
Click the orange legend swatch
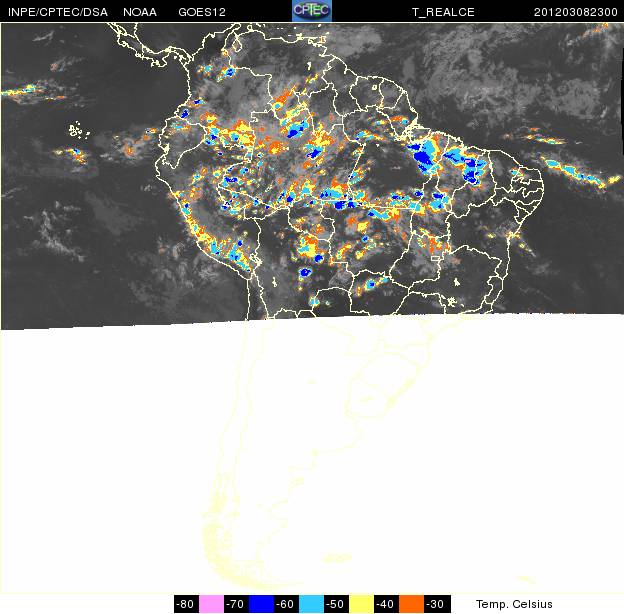point(411,604)
